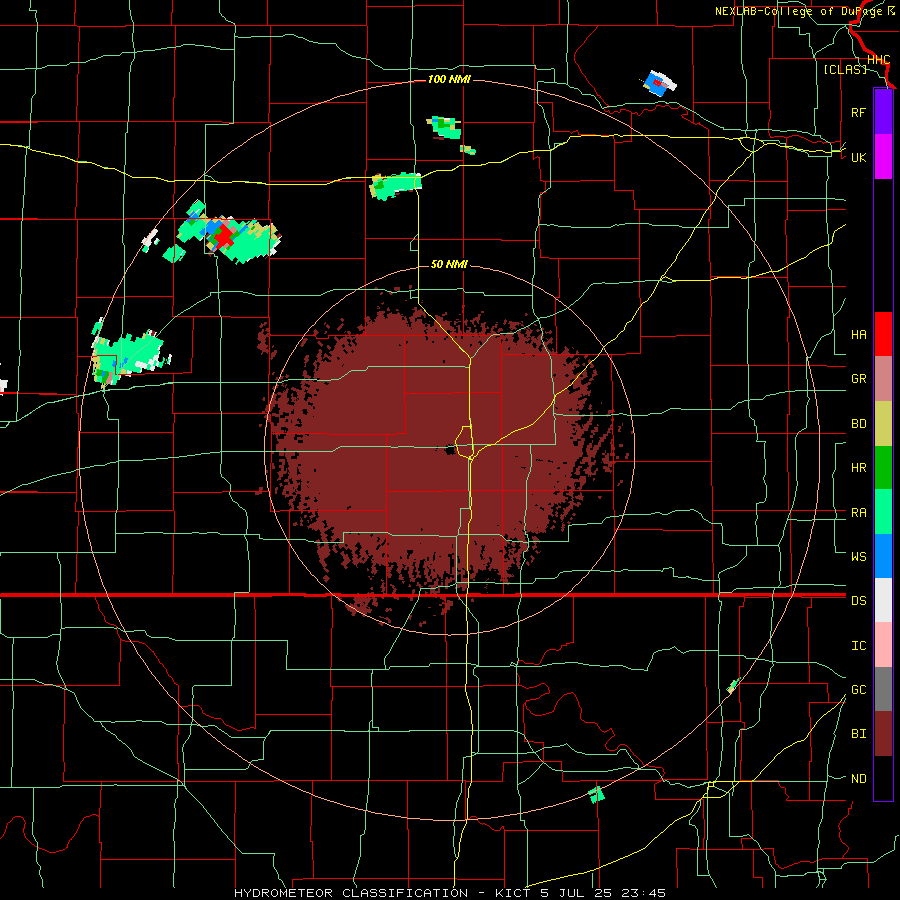Choose the DS white legend block
Viewport: 900px width, 900px height.
point(883,600)
